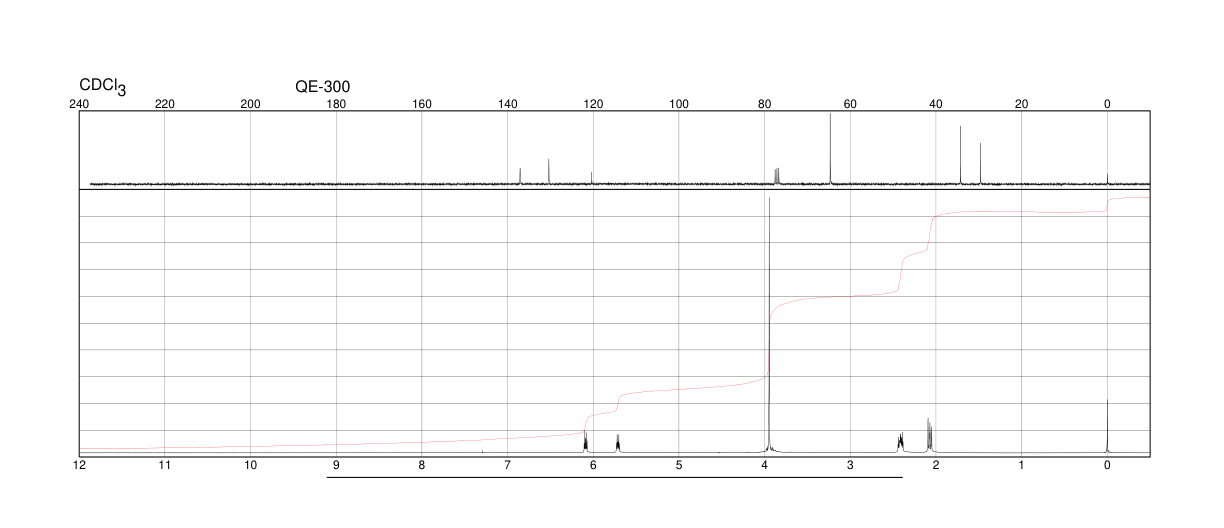1224x528 pixels.
Task: Pick the carbon peak near 29 ppm
Action: point(980,164)
